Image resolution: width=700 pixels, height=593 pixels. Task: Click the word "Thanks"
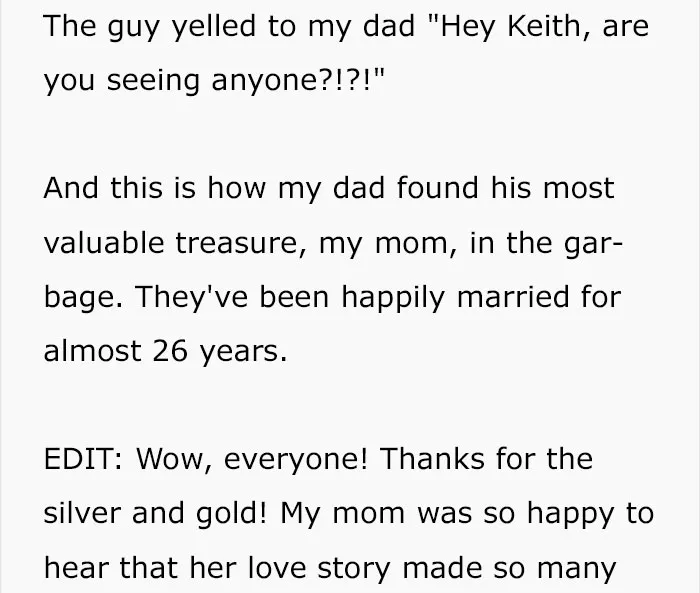pos(432,459)
